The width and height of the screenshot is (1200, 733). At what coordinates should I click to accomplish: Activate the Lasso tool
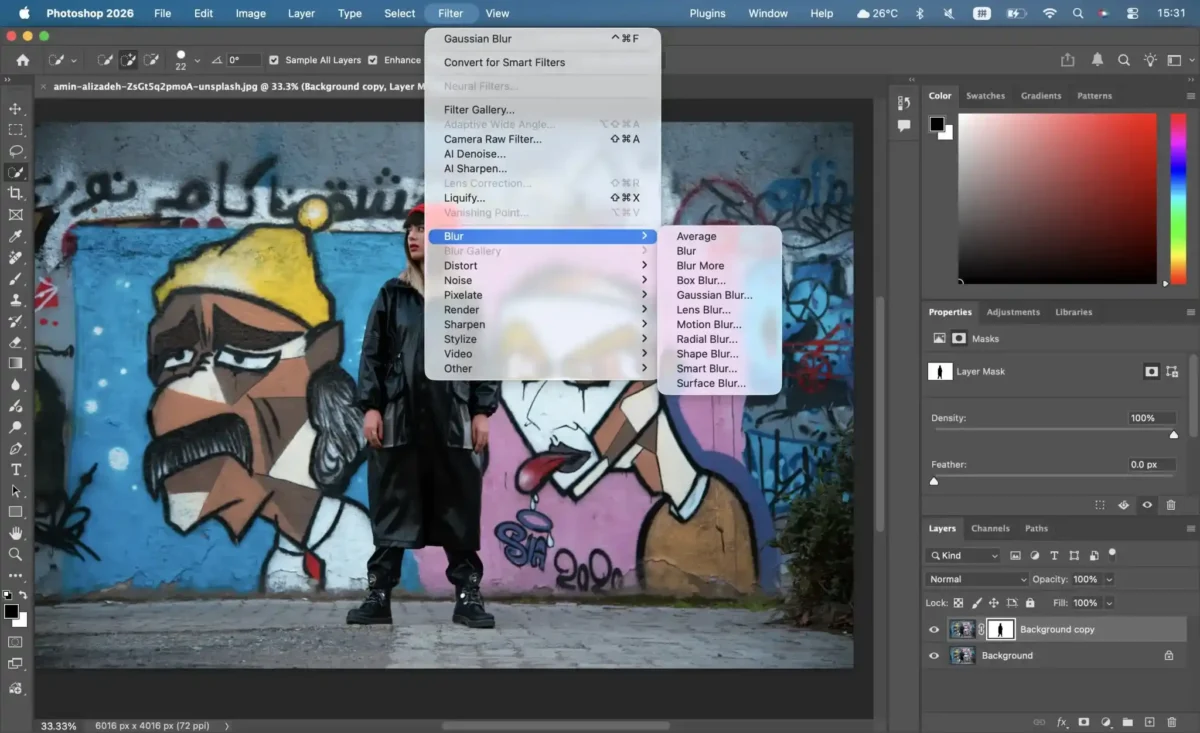tap(15, 150)
